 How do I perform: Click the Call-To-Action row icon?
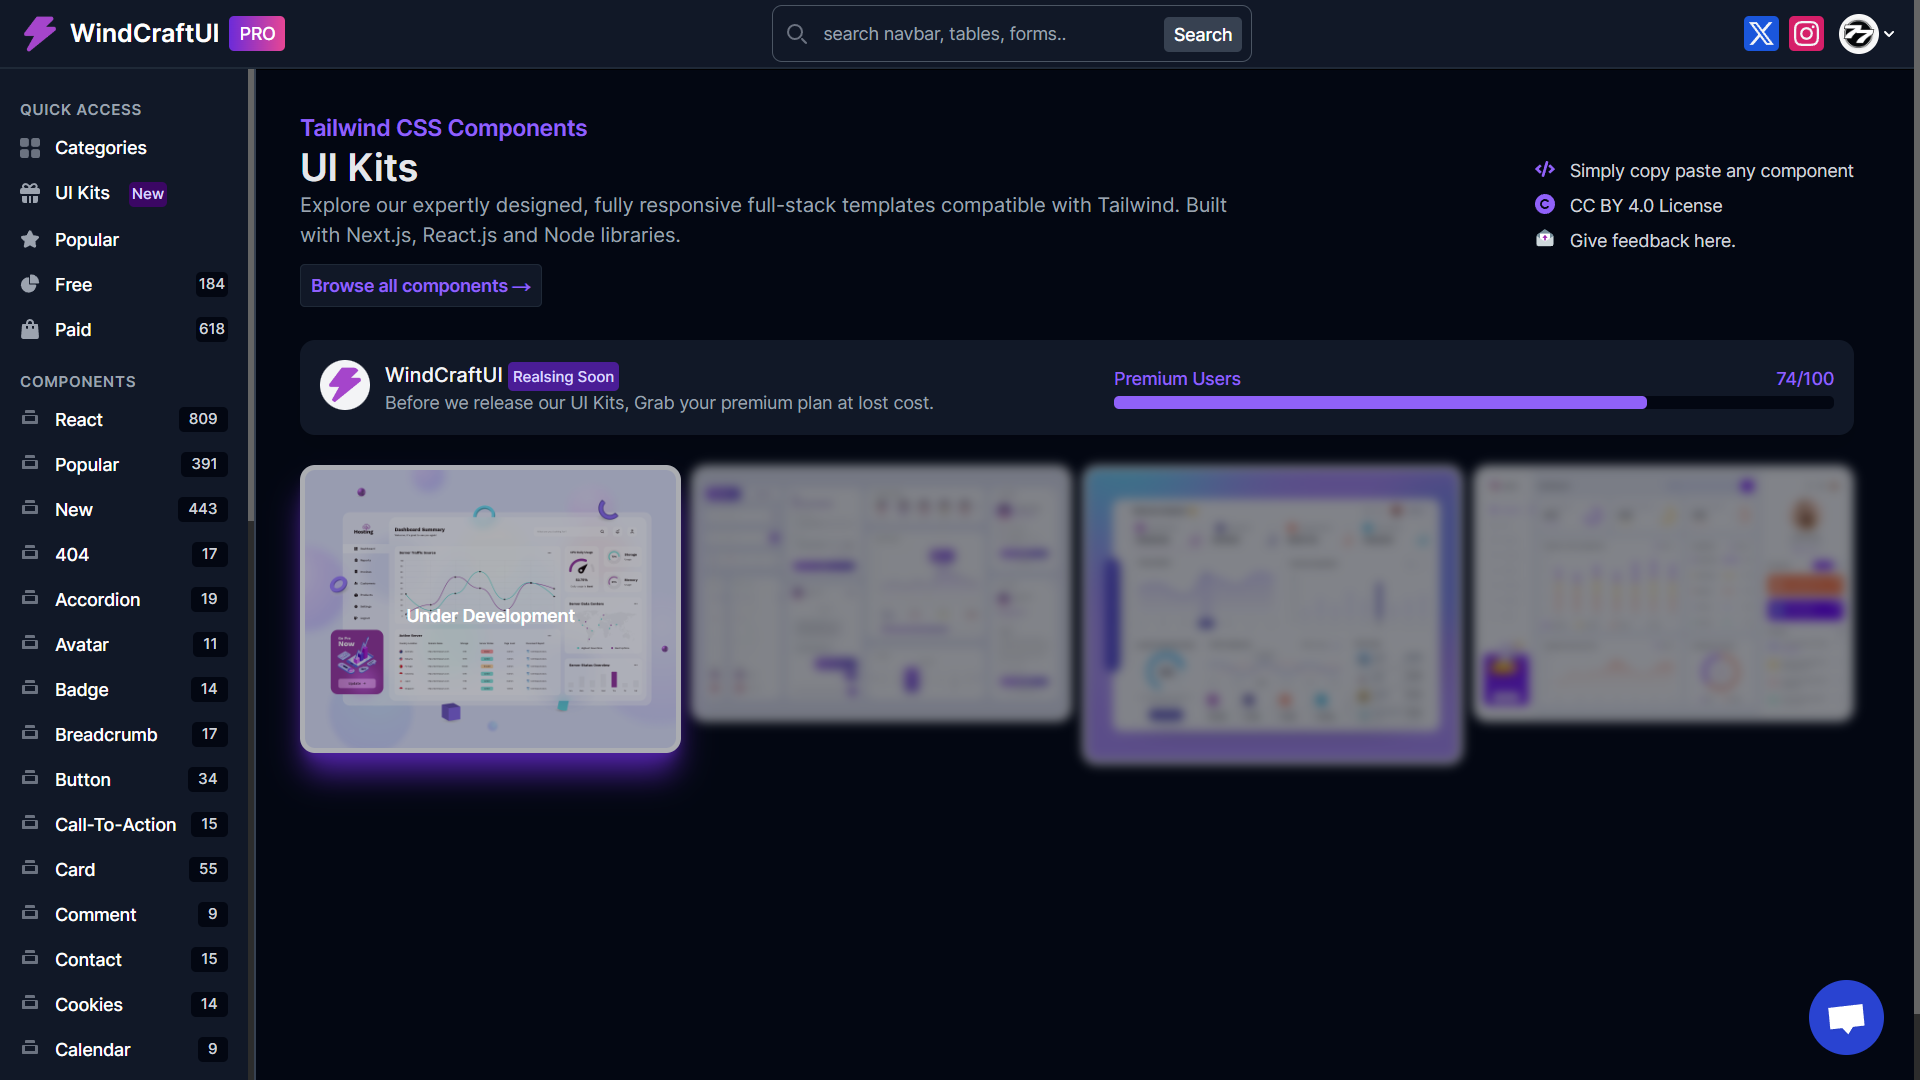[x=30, y=823]
